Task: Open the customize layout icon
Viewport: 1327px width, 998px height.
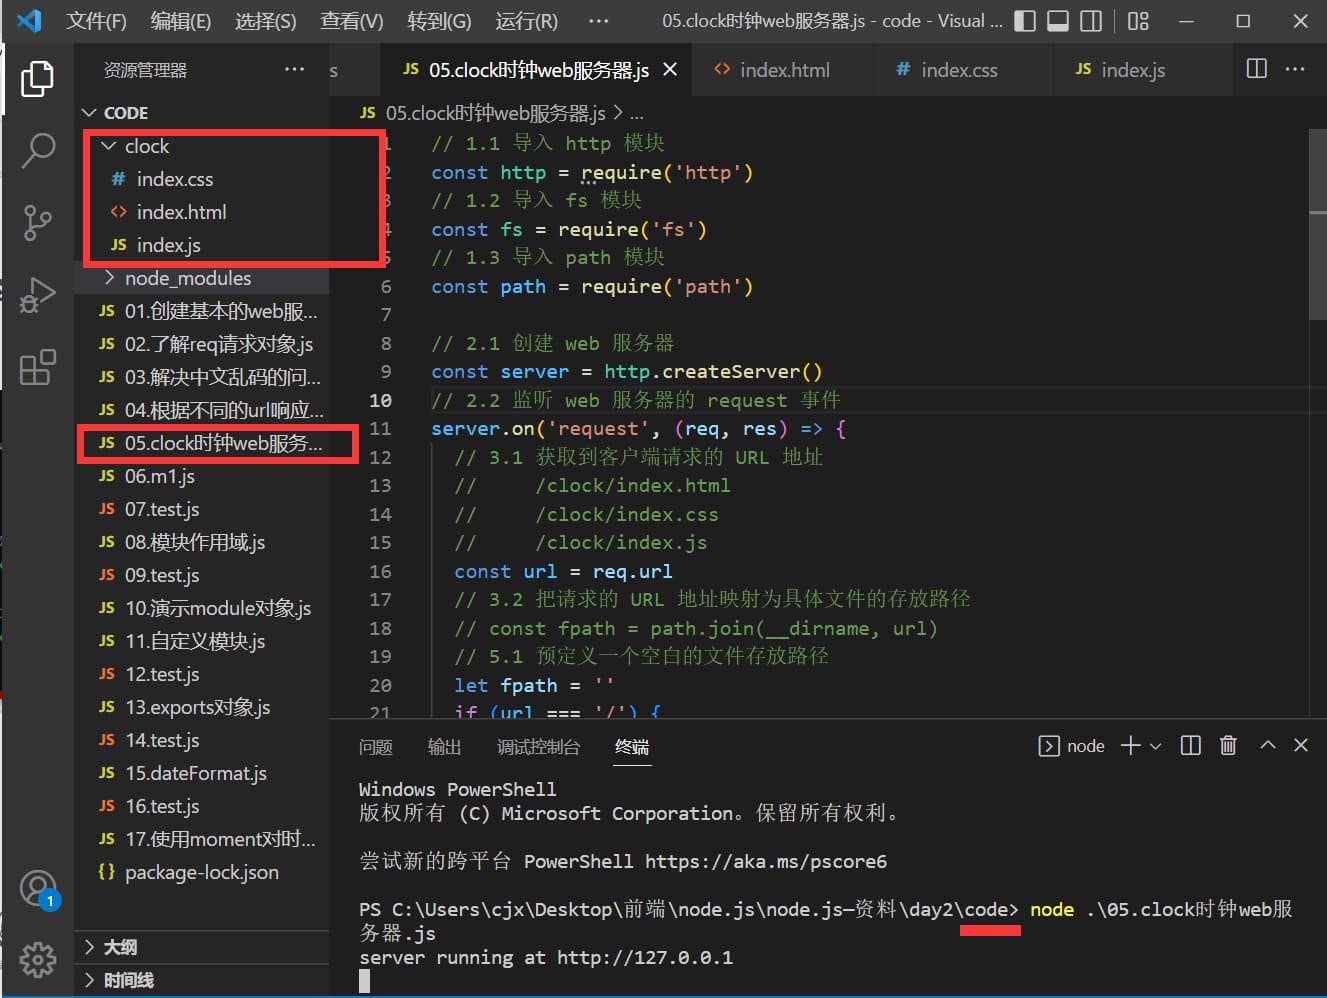Action: pyautogui.click(x=1138, y=21)
